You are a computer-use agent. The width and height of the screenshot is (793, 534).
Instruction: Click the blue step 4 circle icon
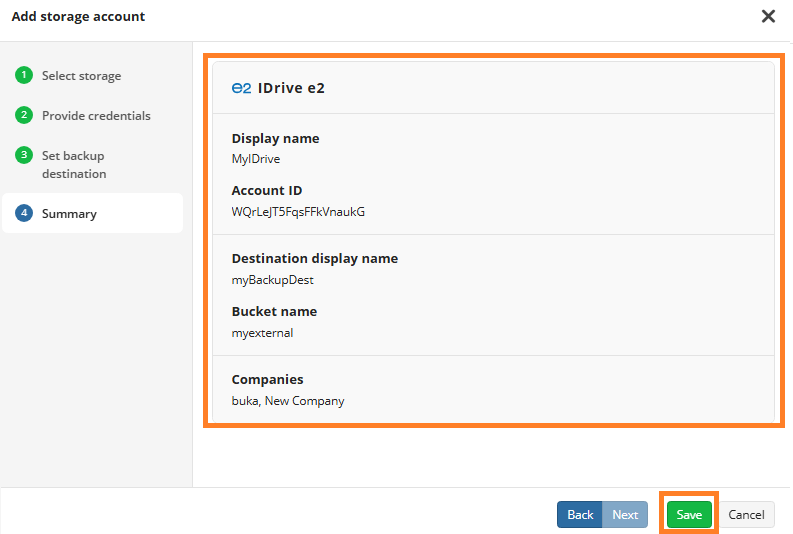(24, 213)
